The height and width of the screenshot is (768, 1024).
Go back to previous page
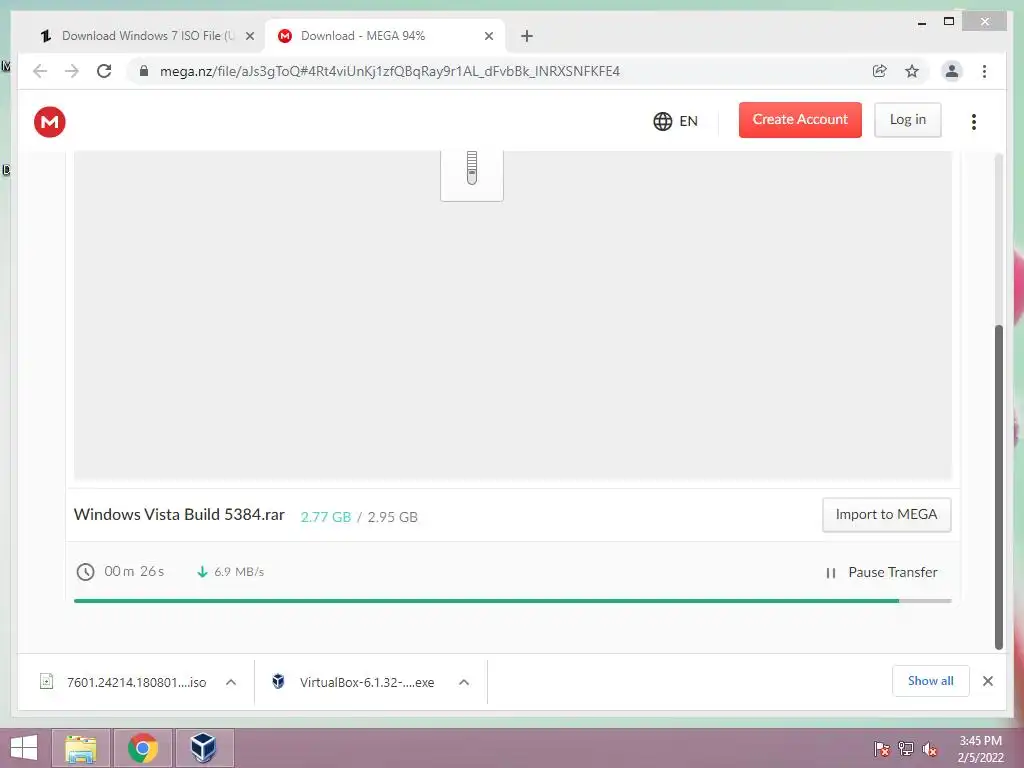click(x=40, y=71)
